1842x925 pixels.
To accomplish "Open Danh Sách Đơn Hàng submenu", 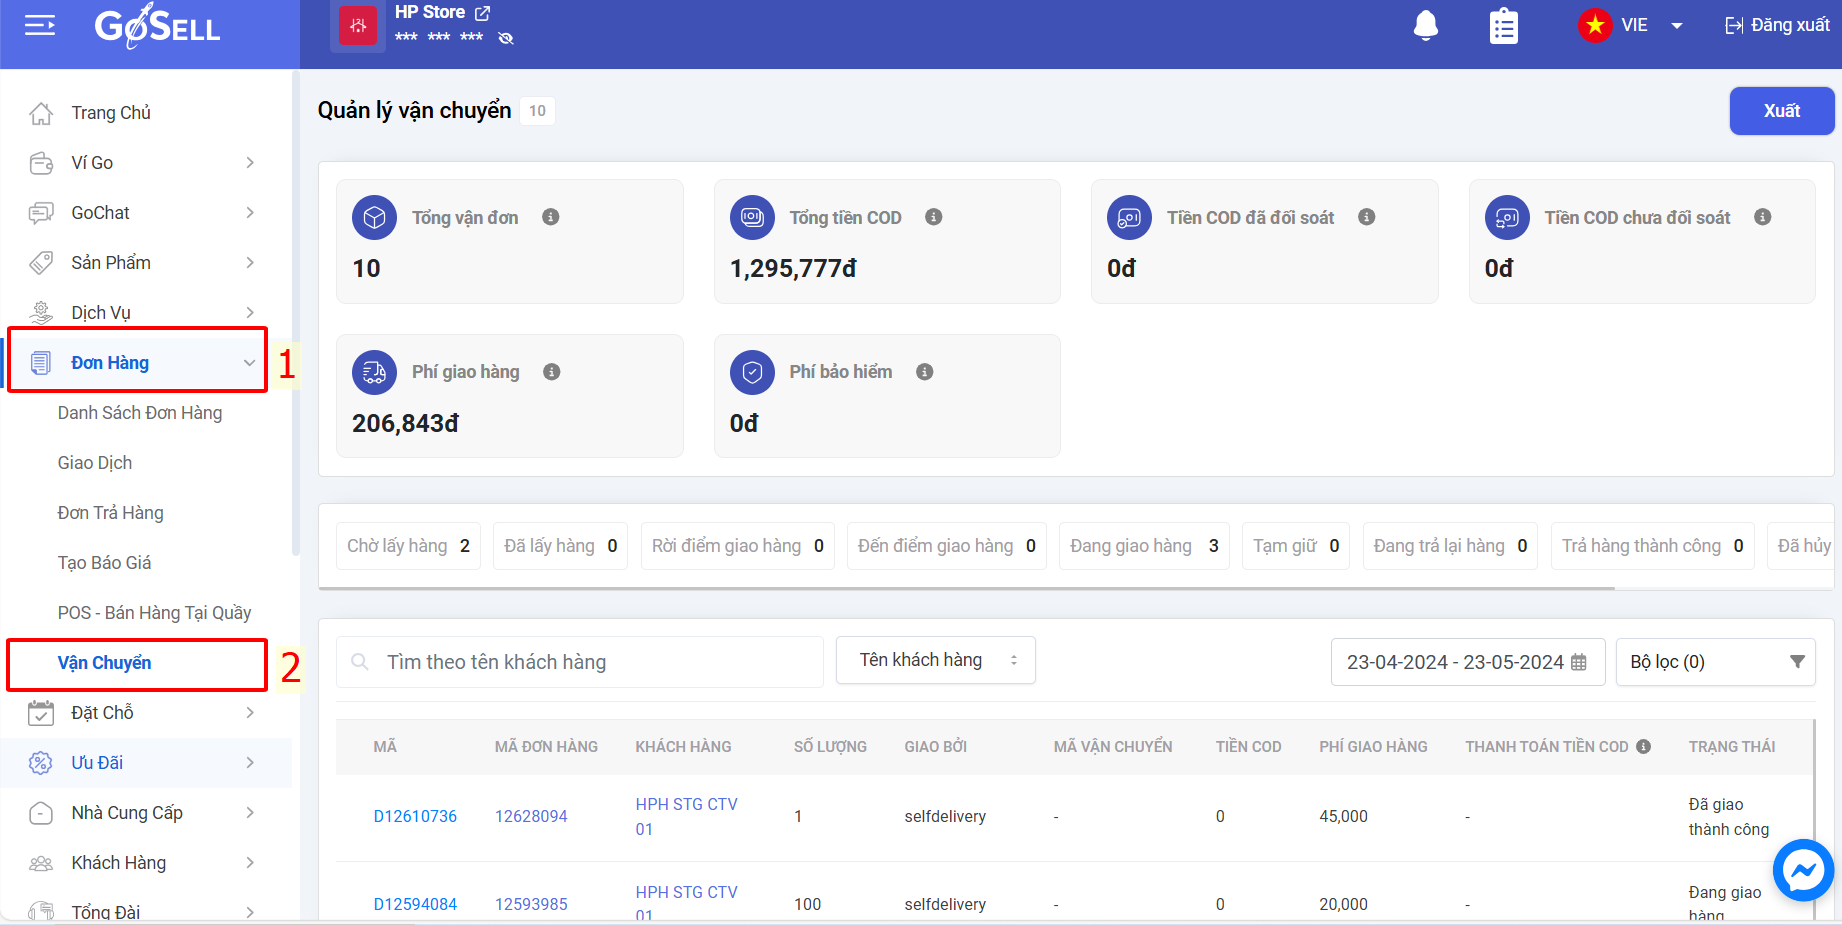I will [140, 413].
